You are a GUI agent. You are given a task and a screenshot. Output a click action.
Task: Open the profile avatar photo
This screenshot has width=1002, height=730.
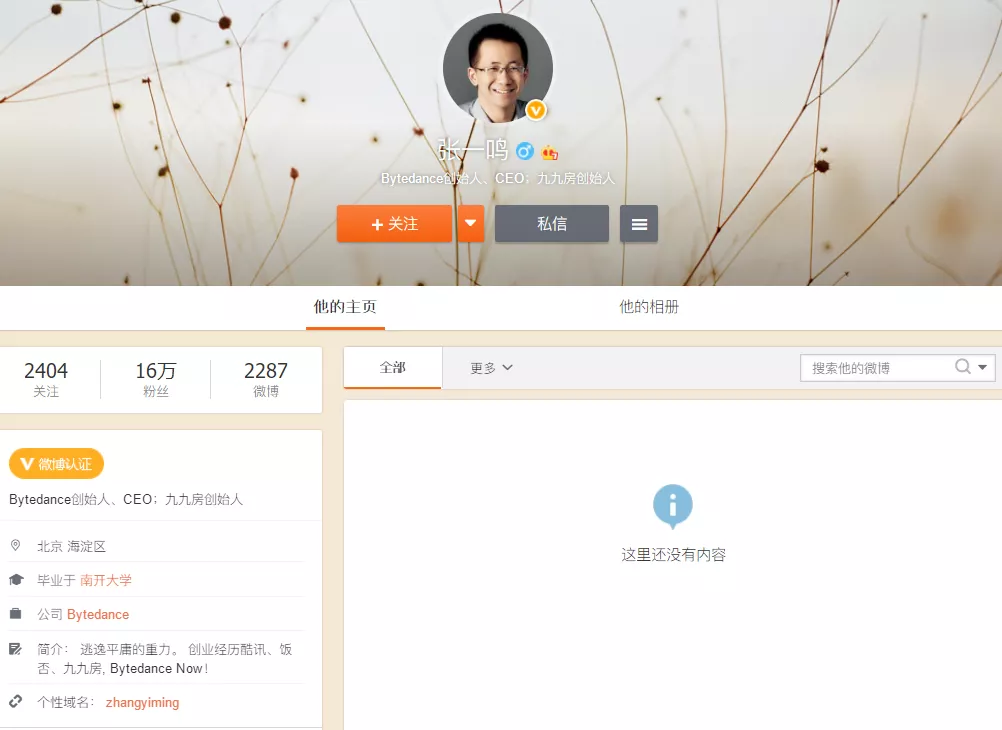click(x=497, y=68)
